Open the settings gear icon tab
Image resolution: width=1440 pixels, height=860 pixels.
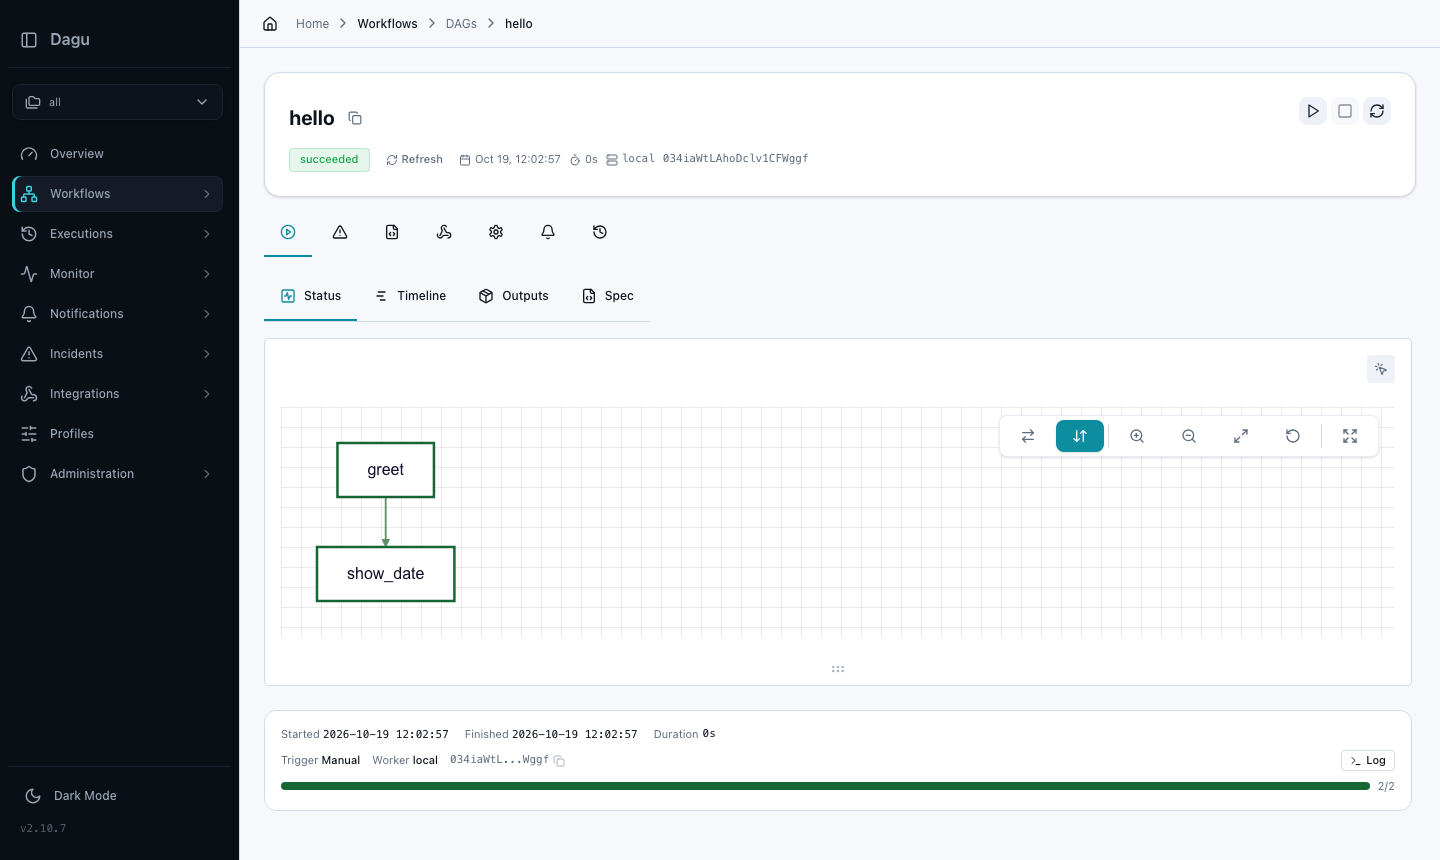tap(496, 232)
